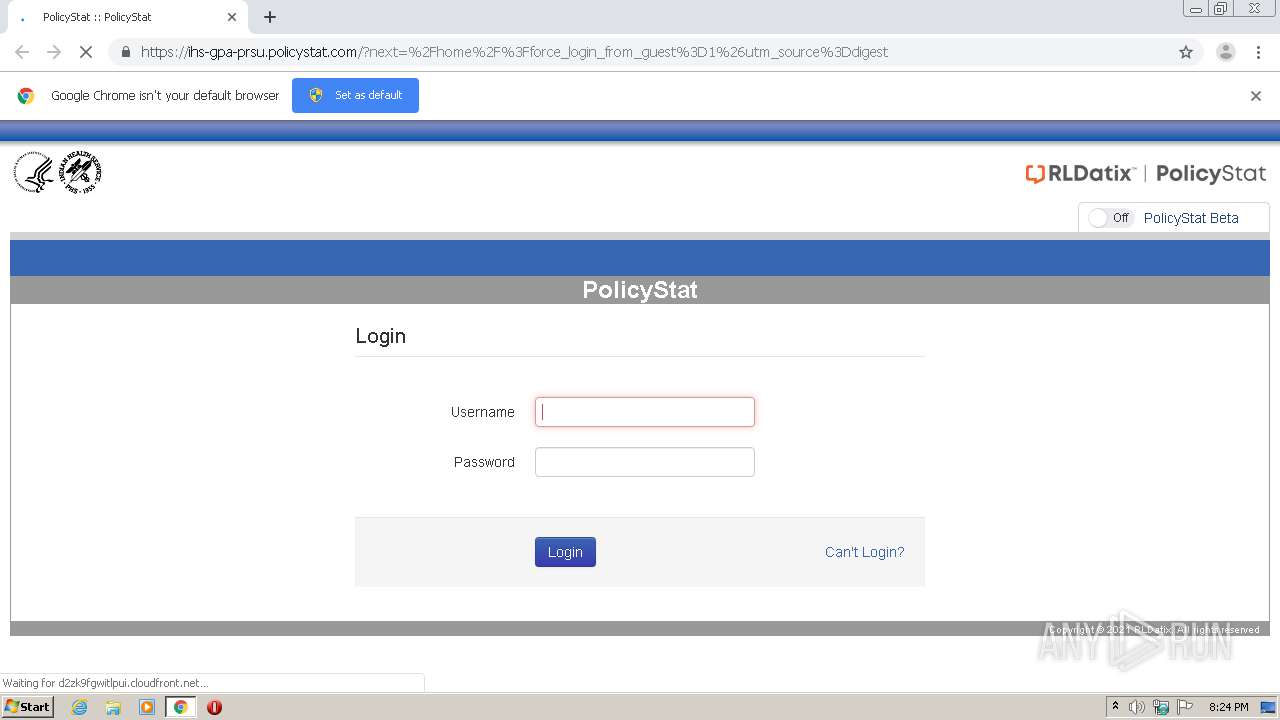Open the network tray icon
1280x720 pixels.
[1161, 707]
